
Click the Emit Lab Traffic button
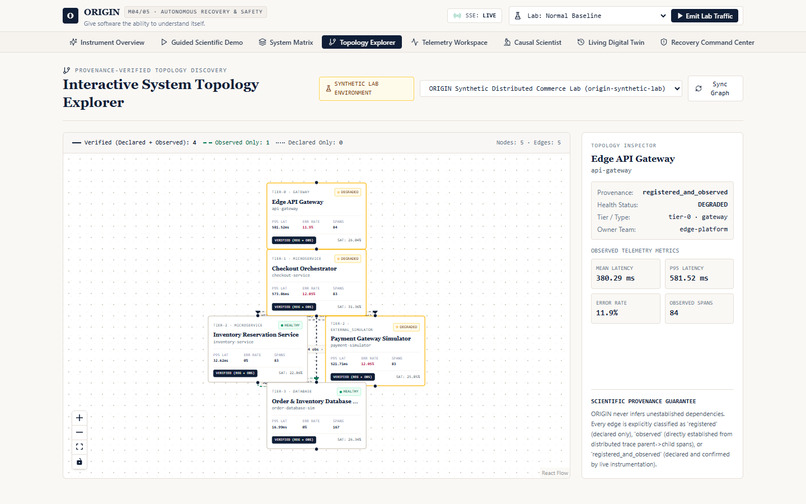click(x=704, y=16)
